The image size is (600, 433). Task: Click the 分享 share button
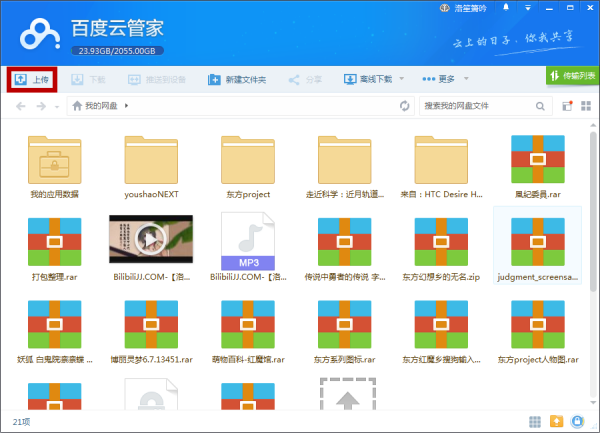(305, 79)
